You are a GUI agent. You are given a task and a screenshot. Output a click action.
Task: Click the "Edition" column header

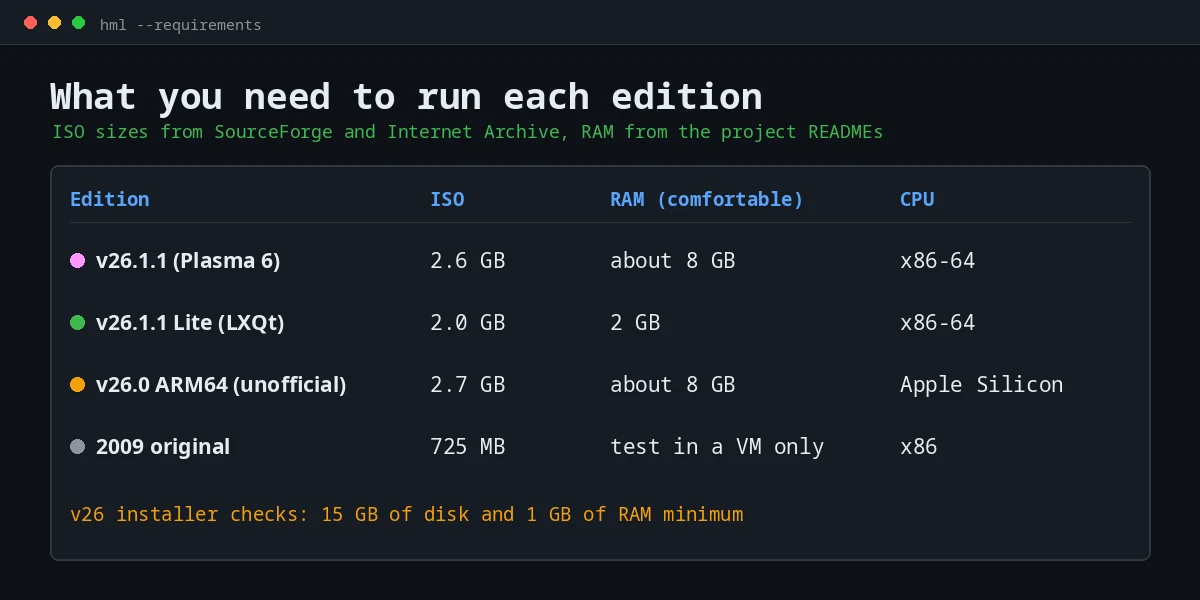pos(110,199)
